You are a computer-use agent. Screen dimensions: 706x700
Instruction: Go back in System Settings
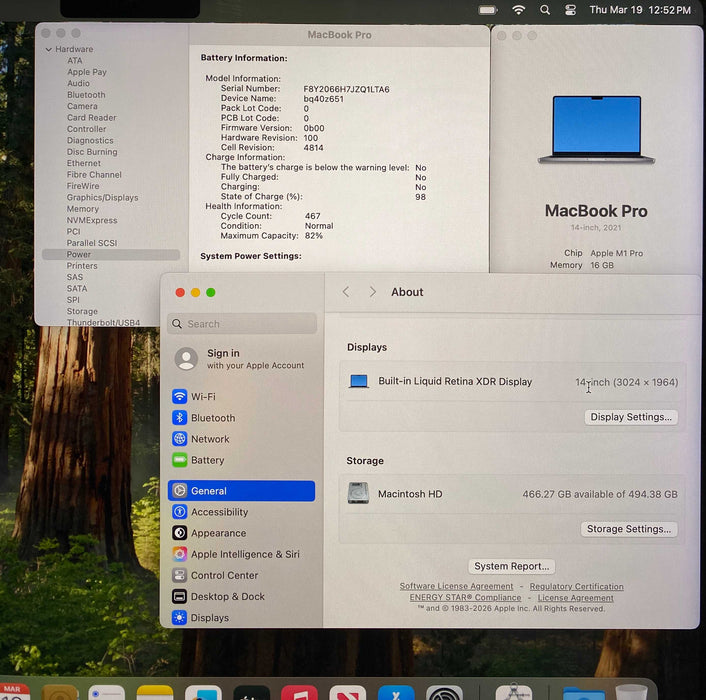[346, 292]
